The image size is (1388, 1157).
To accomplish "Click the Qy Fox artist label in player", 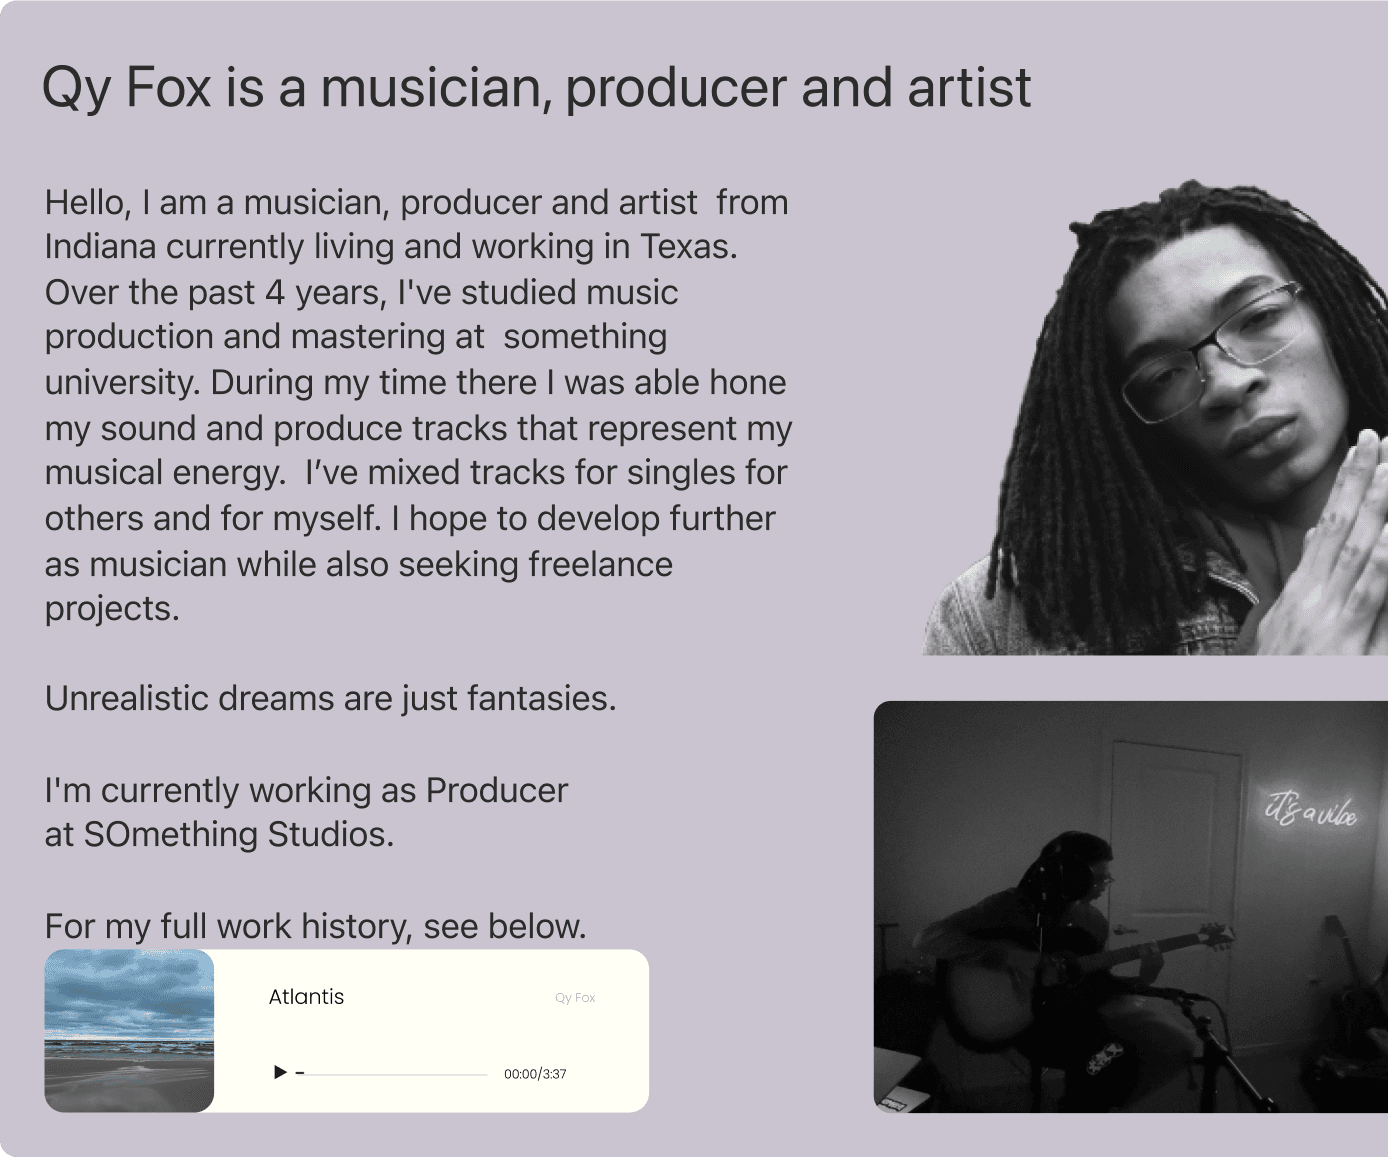I will click(575, 998).
